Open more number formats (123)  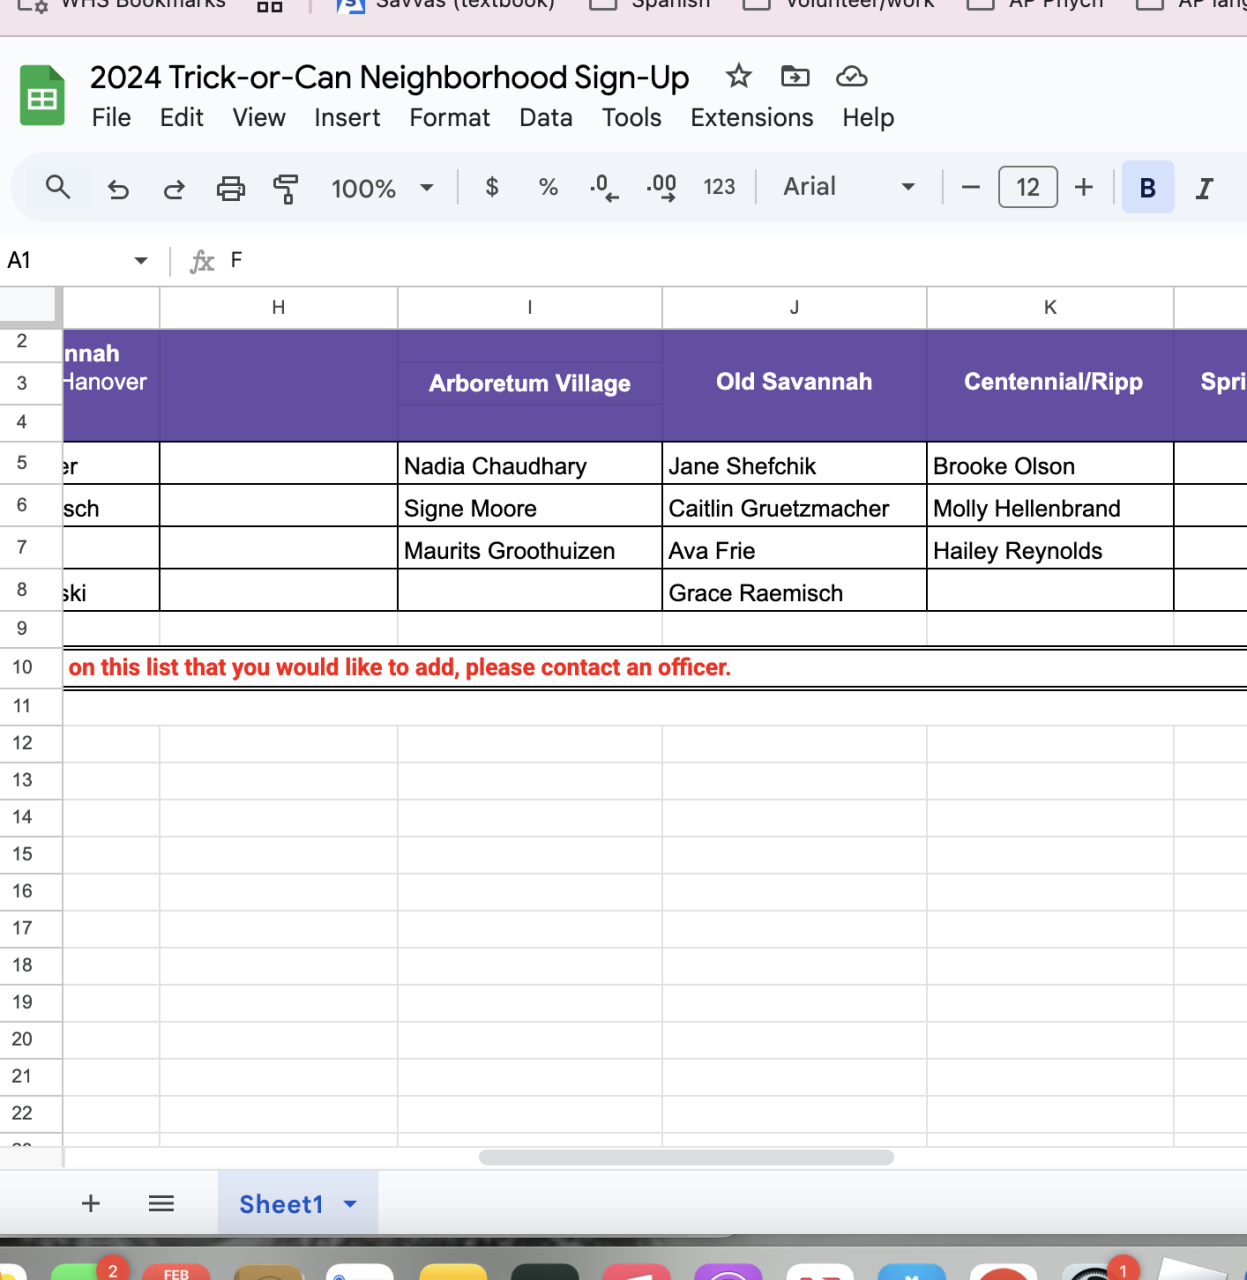click(x=719, y=187)
